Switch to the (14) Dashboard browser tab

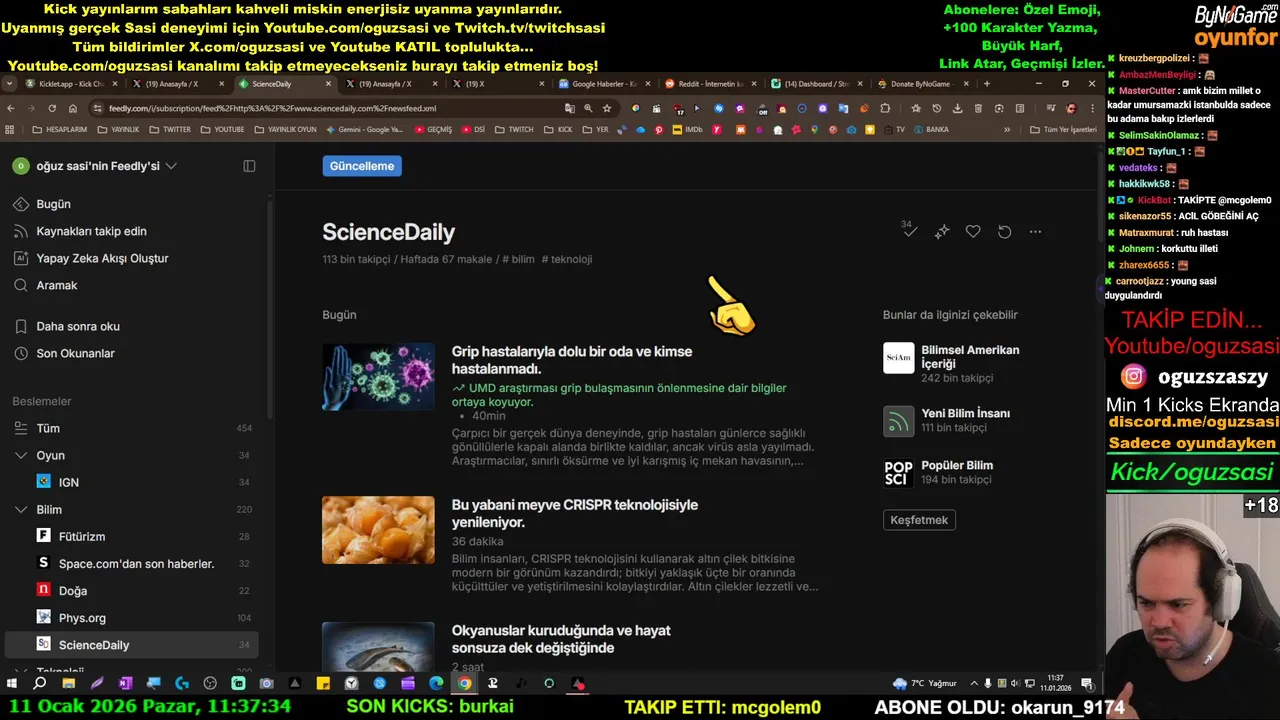tap(815, 84)
